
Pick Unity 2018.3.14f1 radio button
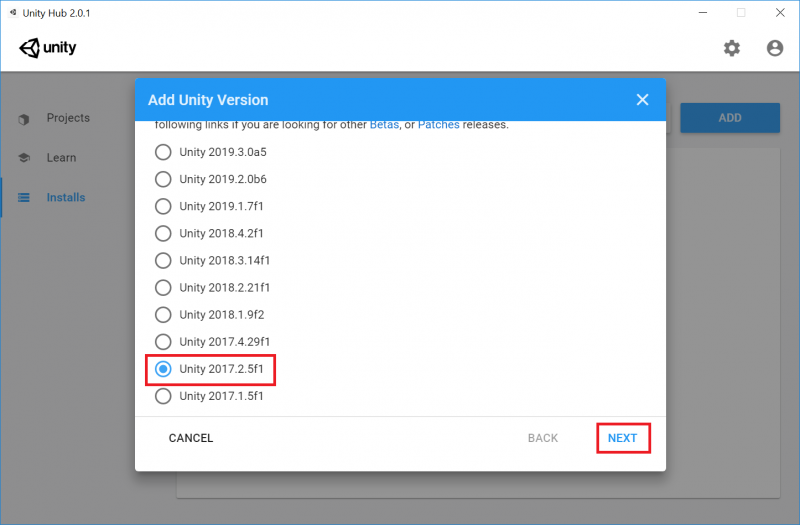(163, 260)
